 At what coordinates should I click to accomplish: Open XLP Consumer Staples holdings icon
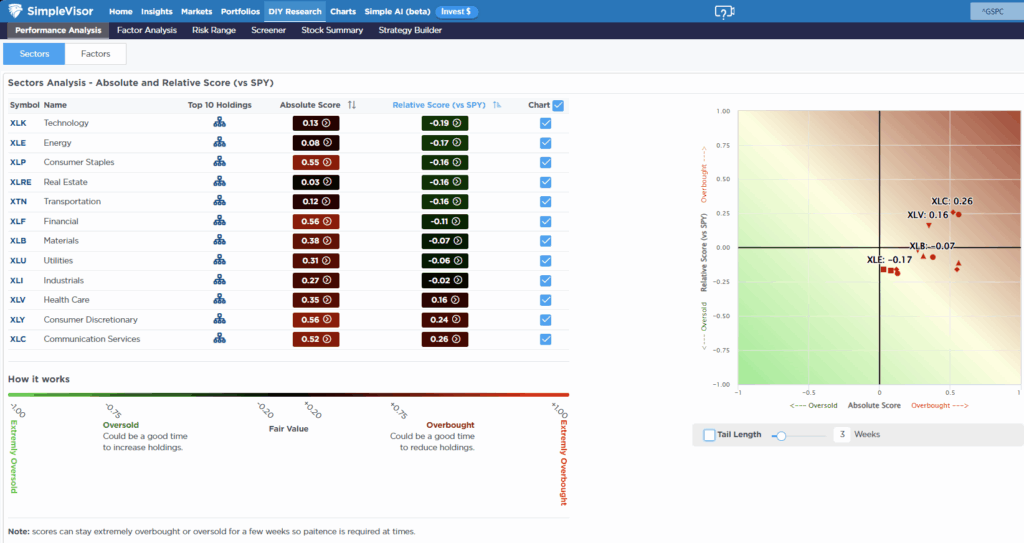click(219, 161)
